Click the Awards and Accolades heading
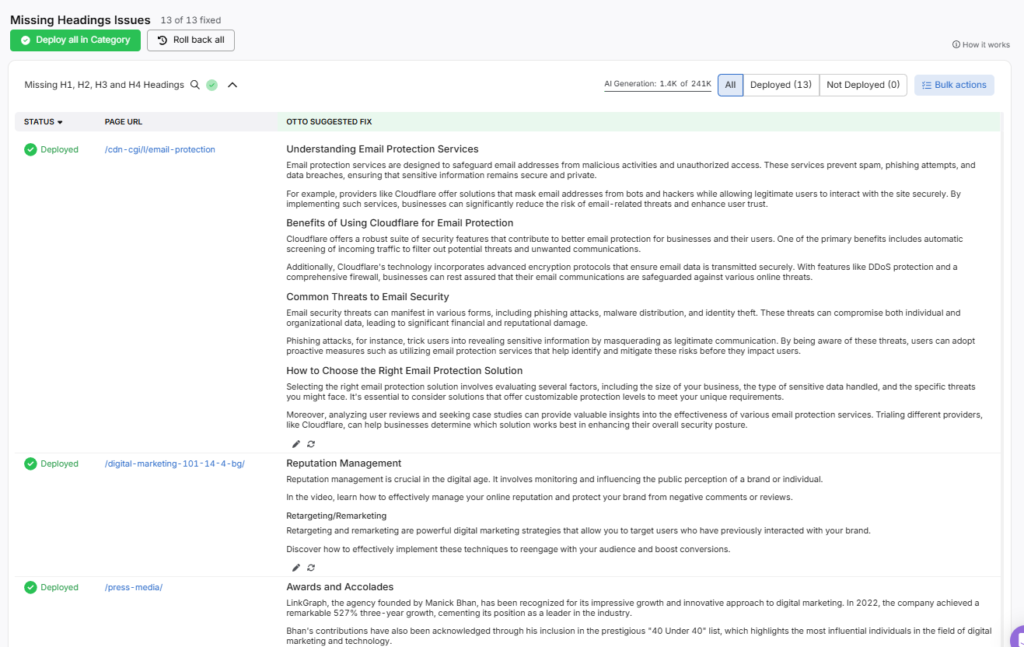This screenshot has height=647, width=1024. tap(340, 586)
